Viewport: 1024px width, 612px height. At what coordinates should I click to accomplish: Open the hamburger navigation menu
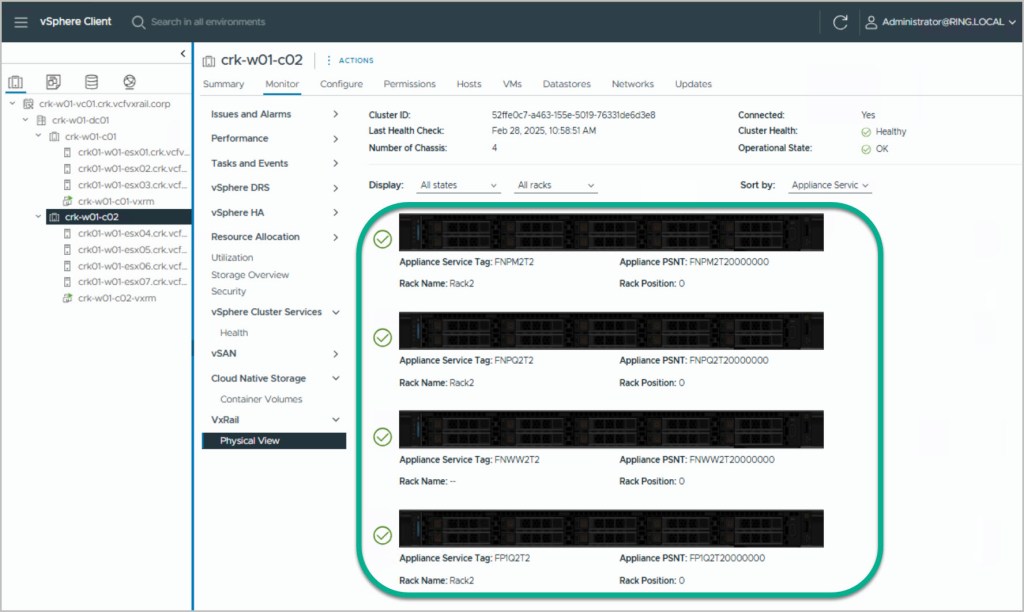click(x=21, y=22)
